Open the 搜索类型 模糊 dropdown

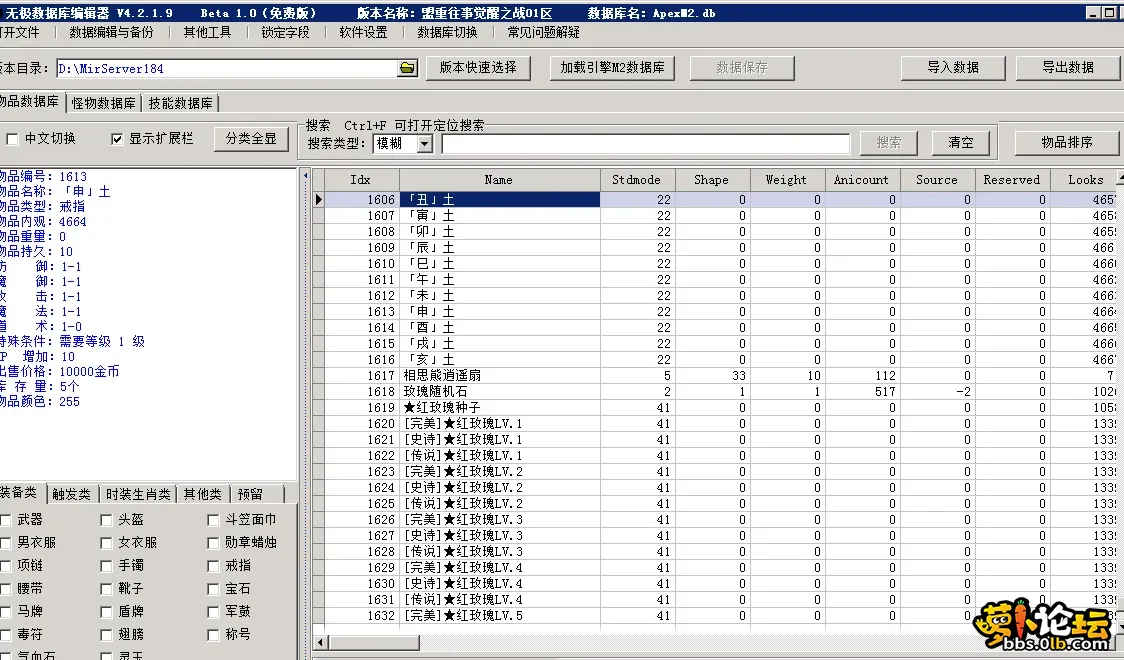point(424,143)
